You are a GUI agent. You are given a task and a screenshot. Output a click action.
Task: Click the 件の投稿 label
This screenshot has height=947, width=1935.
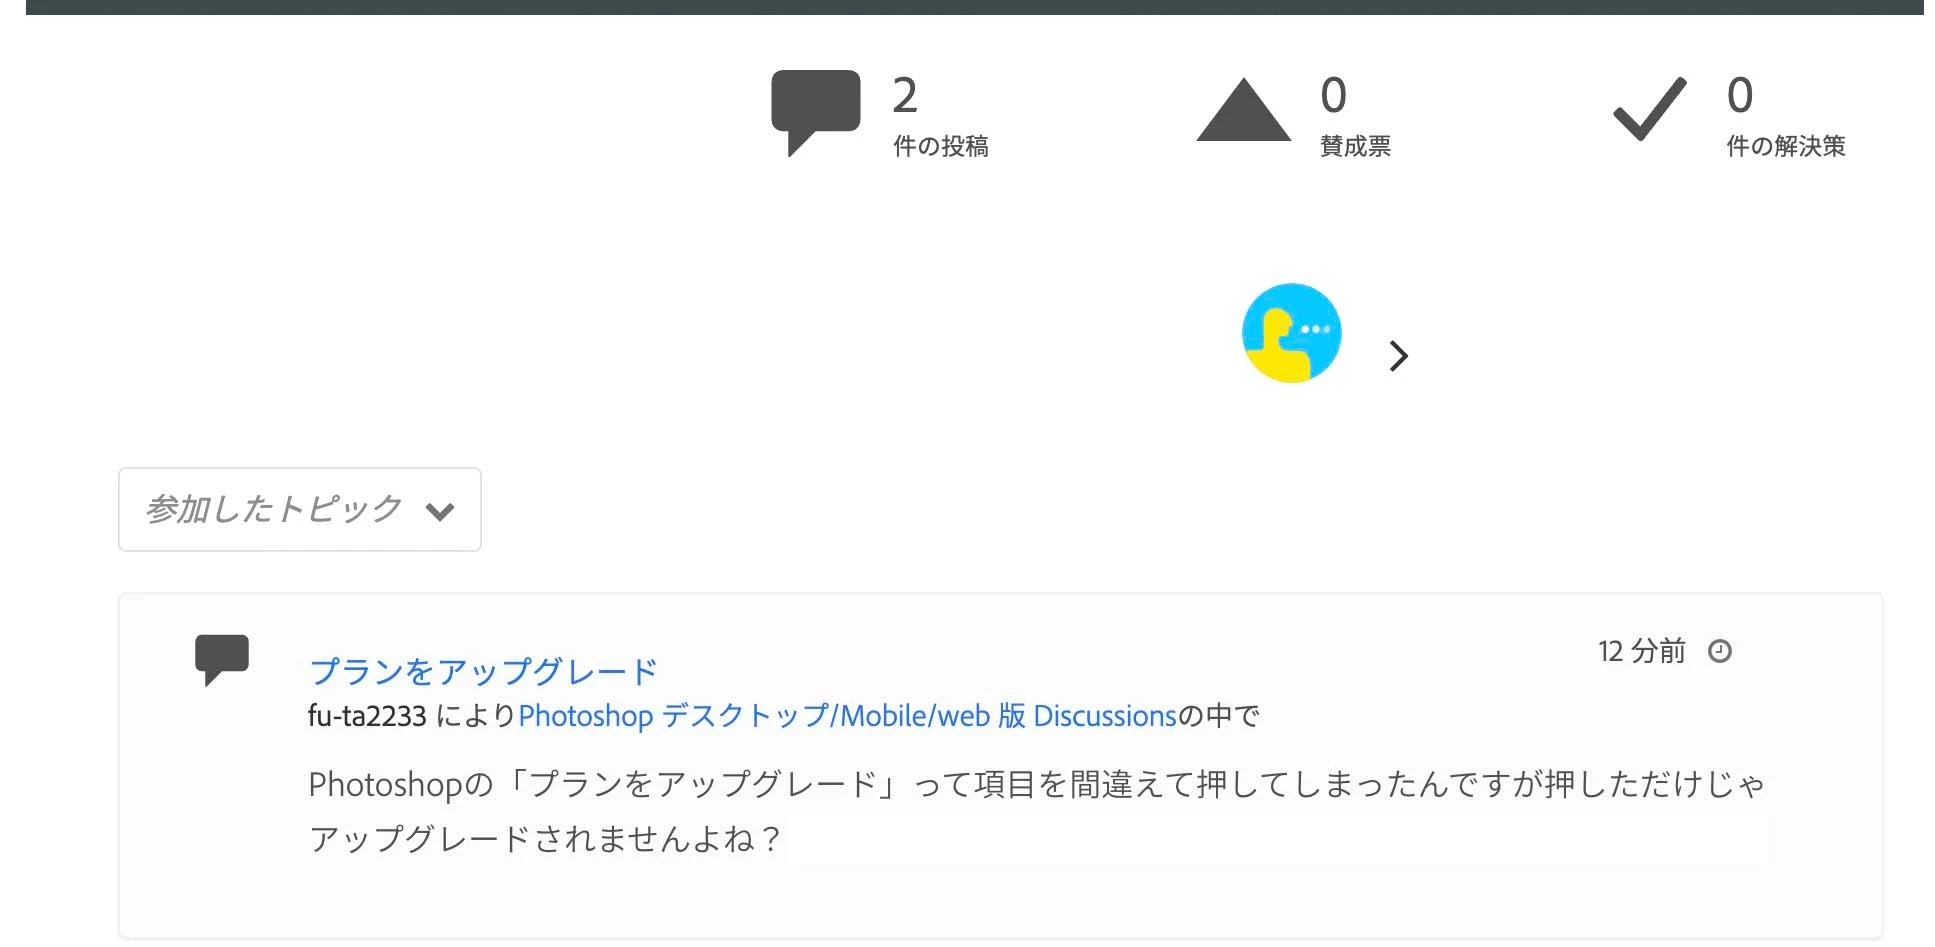941,146
